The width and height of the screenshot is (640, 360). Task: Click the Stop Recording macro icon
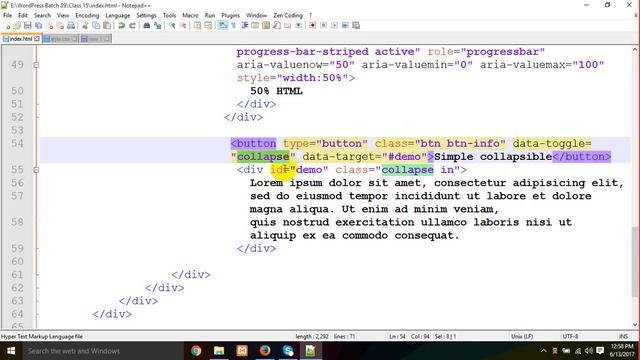323,25
